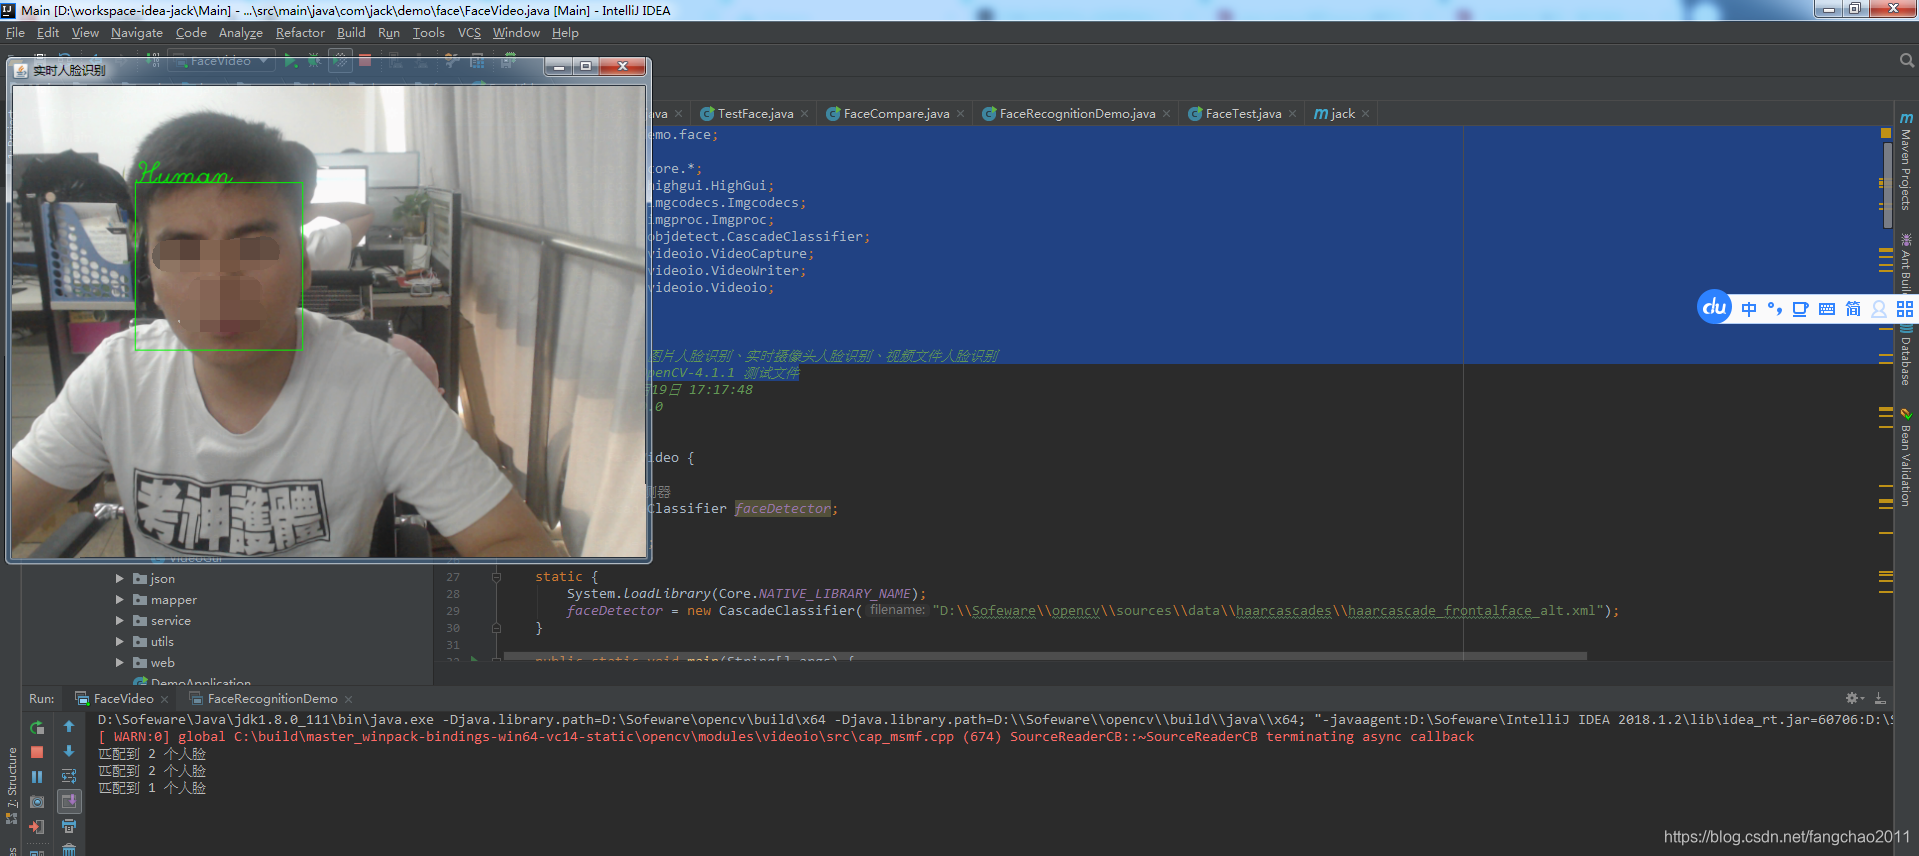
Task: Debug FaceVideo with bug icon
Action: [314, 61]
